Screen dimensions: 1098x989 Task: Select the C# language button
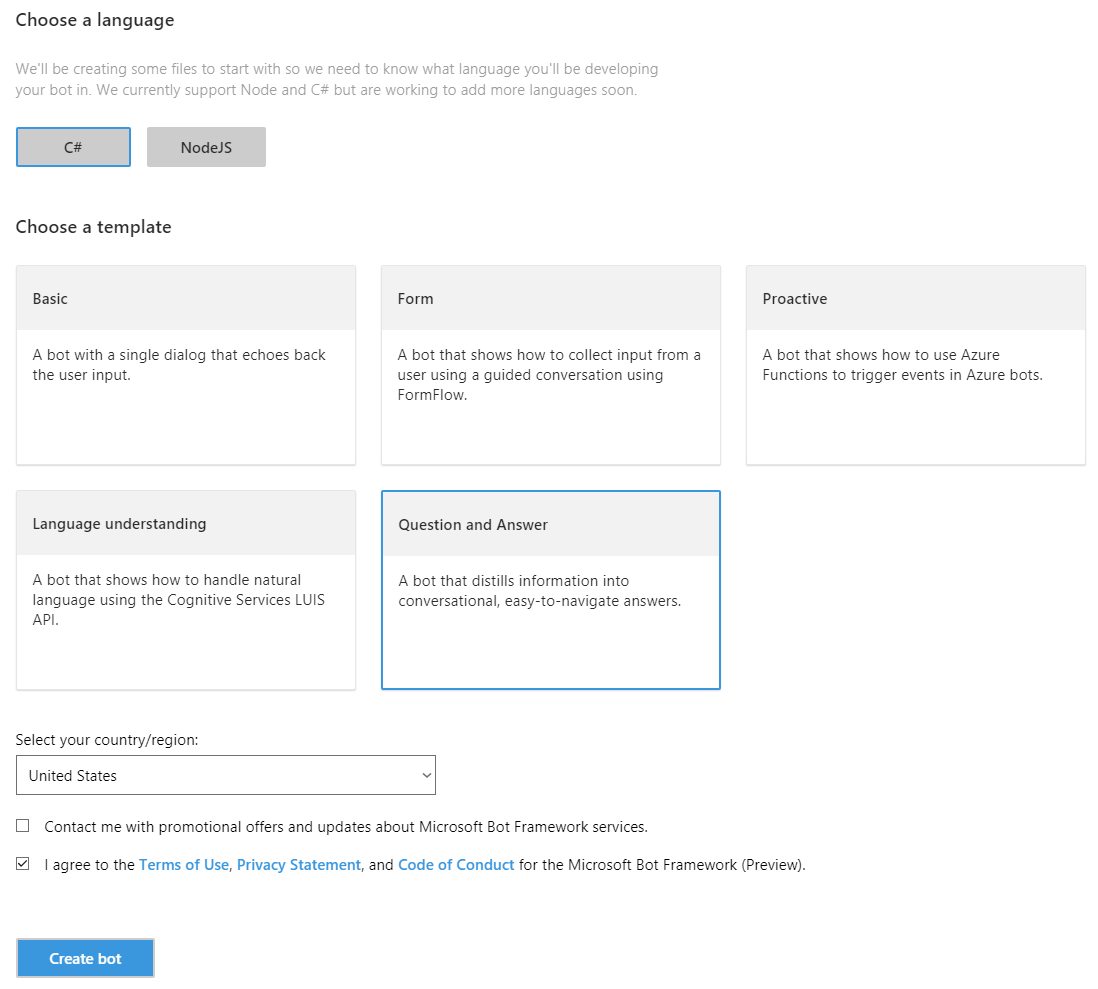[x=73, y=147]
